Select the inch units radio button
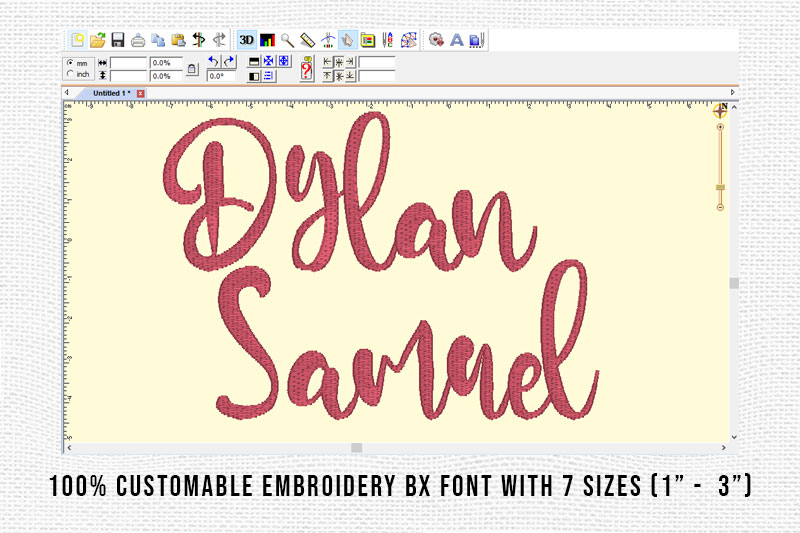Screen dimensions: 800x533 click(x=70, y=74)
